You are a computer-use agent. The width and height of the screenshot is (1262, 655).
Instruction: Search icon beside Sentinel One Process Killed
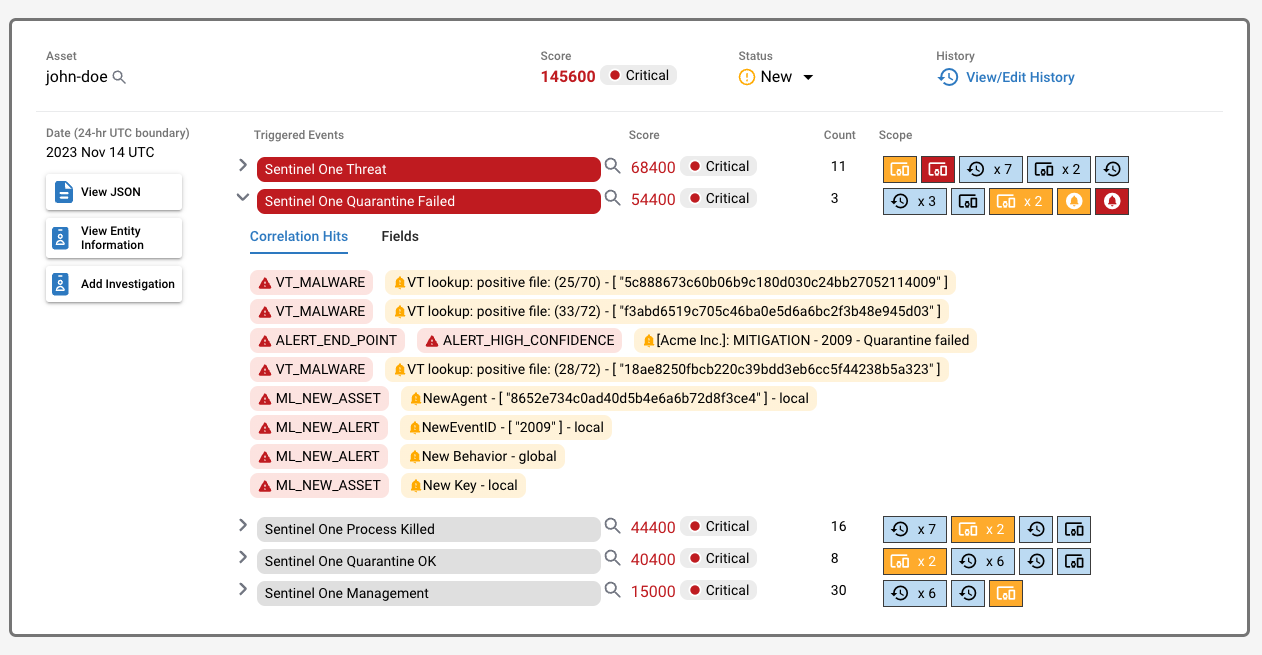point(614,526)
